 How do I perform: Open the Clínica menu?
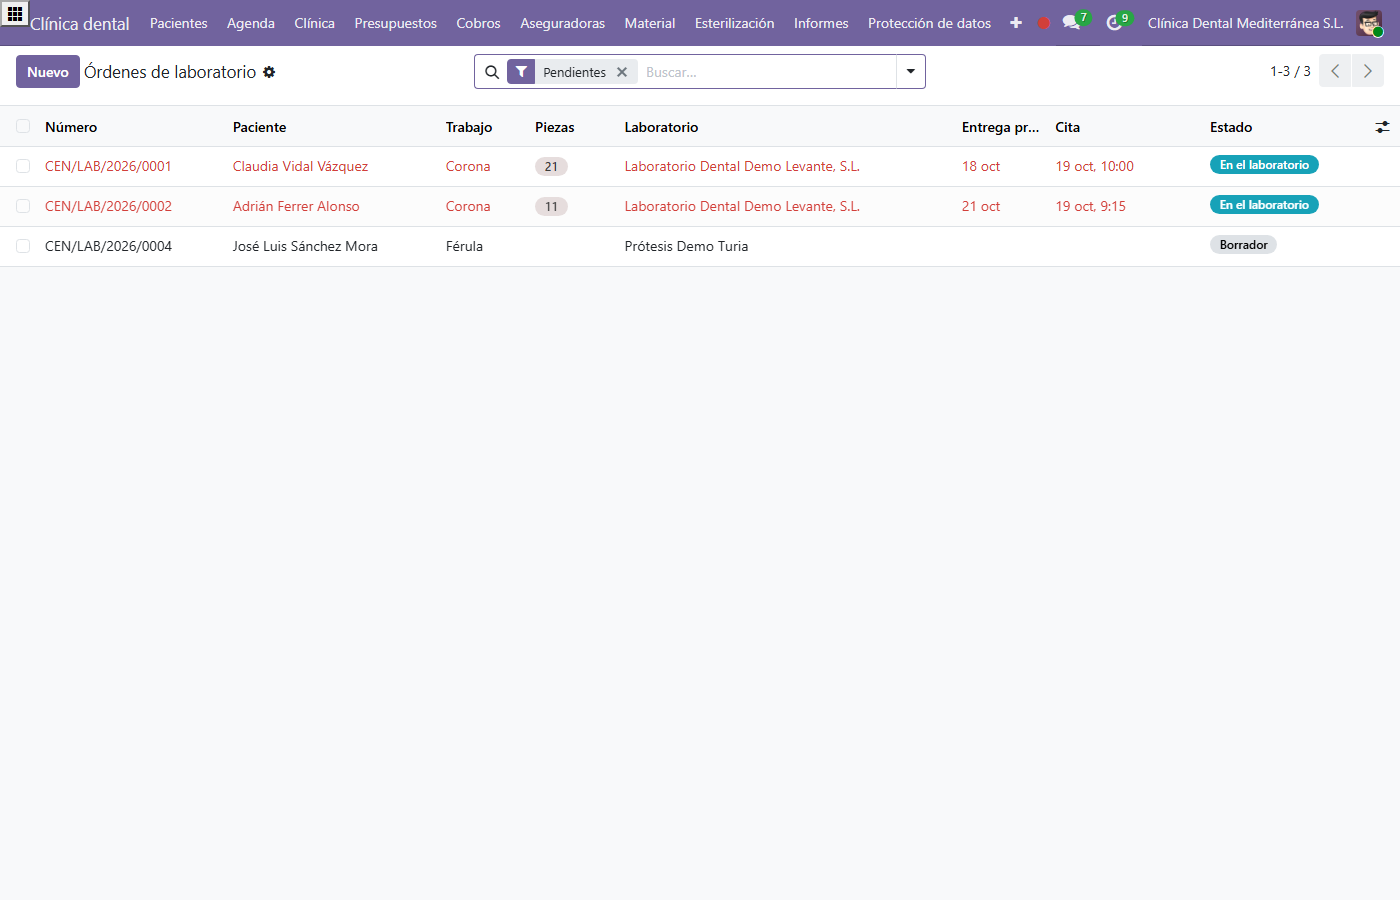315,23
